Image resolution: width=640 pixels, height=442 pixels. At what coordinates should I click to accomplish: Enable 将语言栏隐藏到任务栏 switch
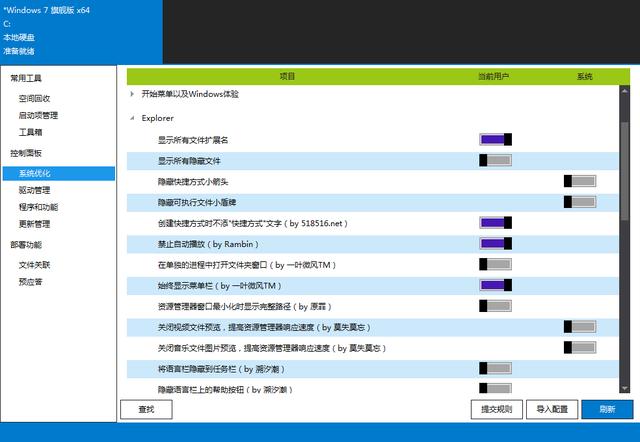(495, 368)
